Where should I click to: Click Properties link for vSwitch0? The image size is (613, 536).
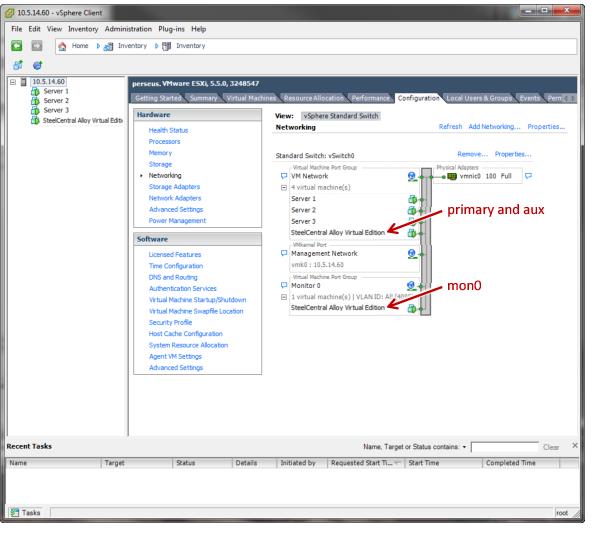click(513, 154)
